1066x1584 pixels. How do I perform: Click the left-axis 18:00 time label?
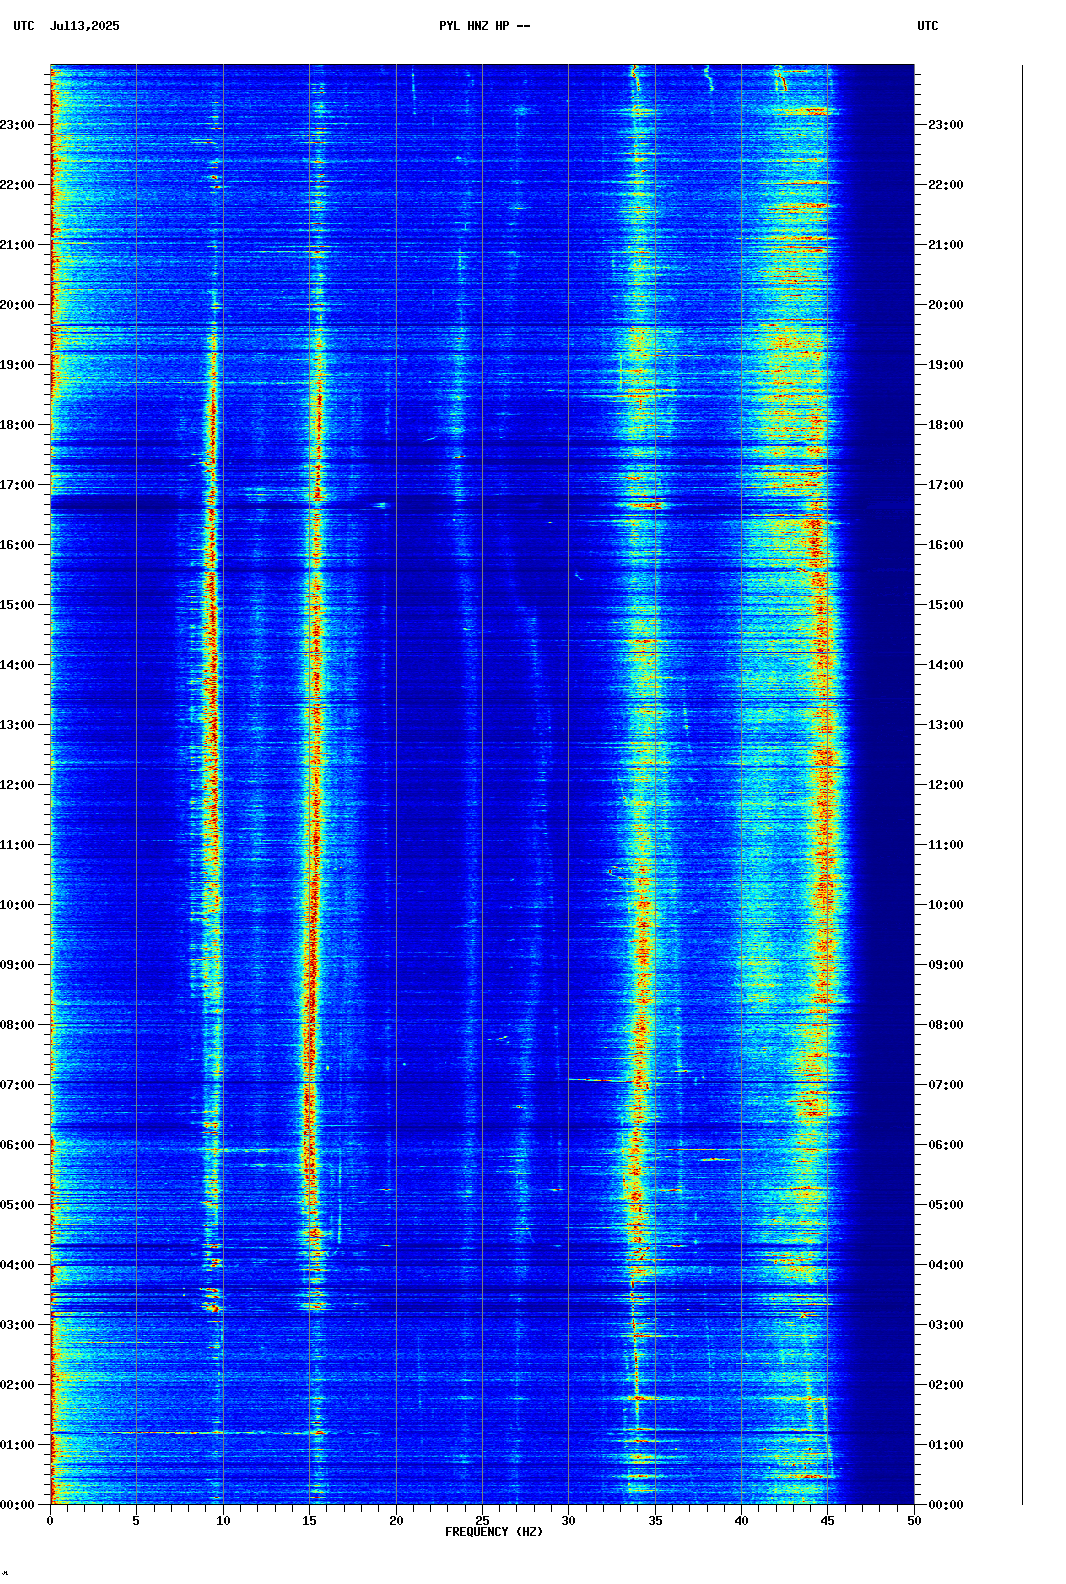click(17, 425)
